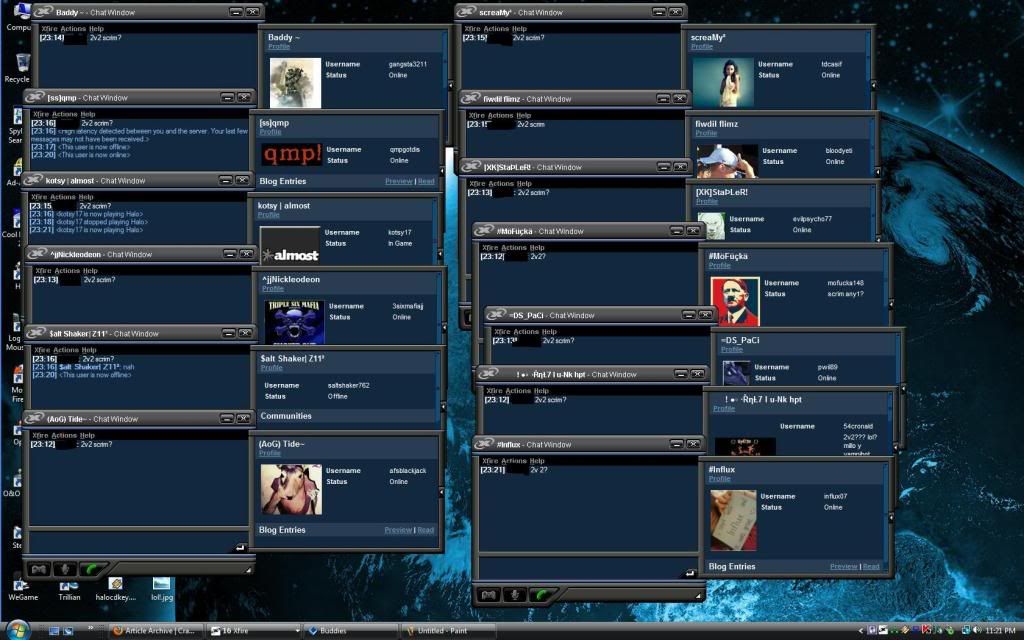Click the gamepad icon in Tide chat window
Screen dimensions: 1024x640
(x=39, y=569)
